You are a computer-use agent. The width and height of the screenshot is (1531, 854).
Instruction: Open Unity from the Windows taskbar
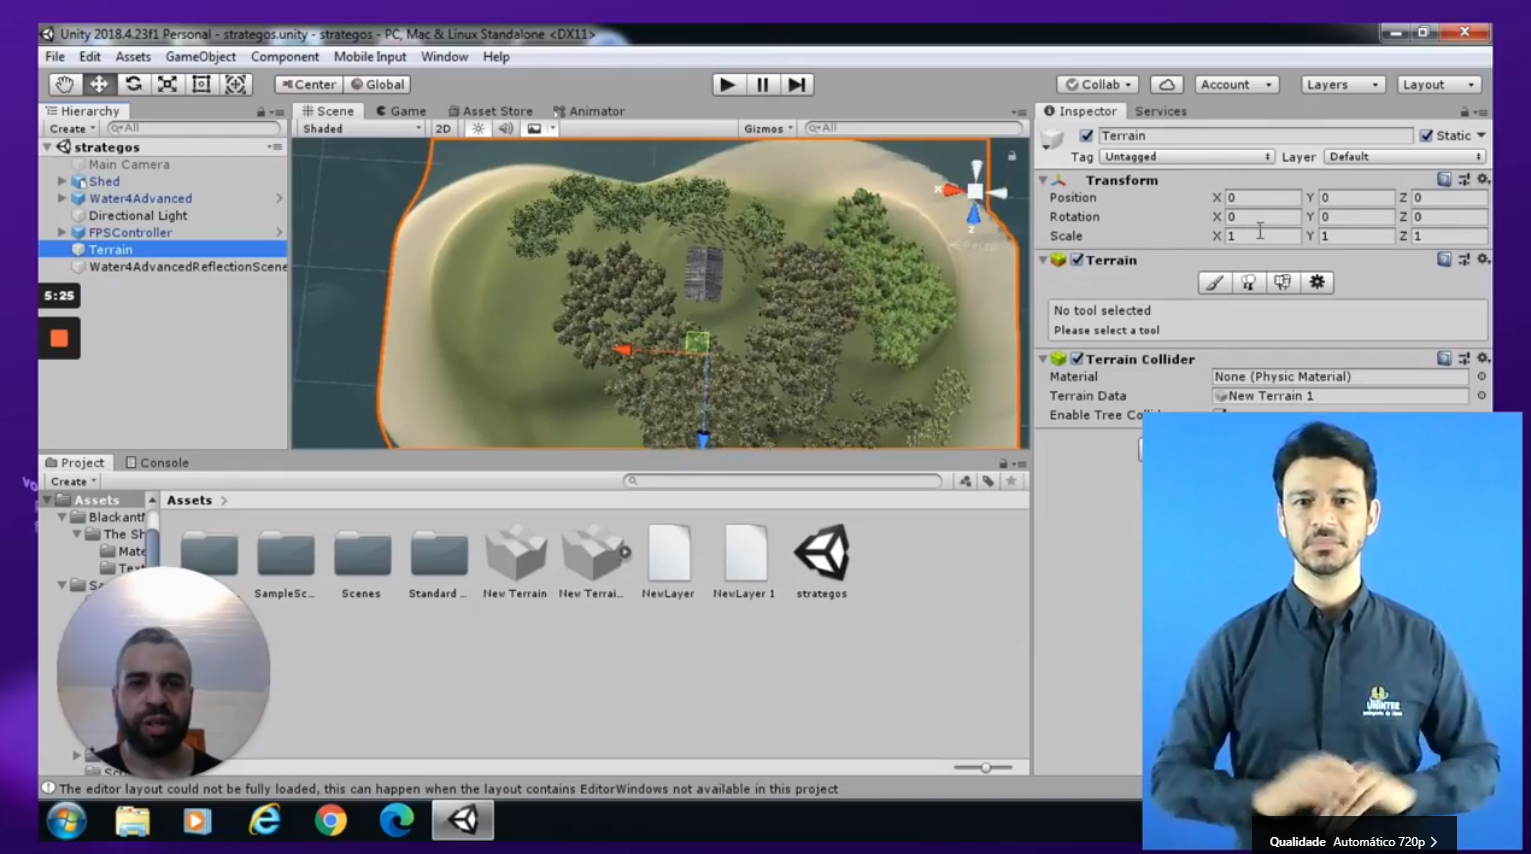[463, 821]
